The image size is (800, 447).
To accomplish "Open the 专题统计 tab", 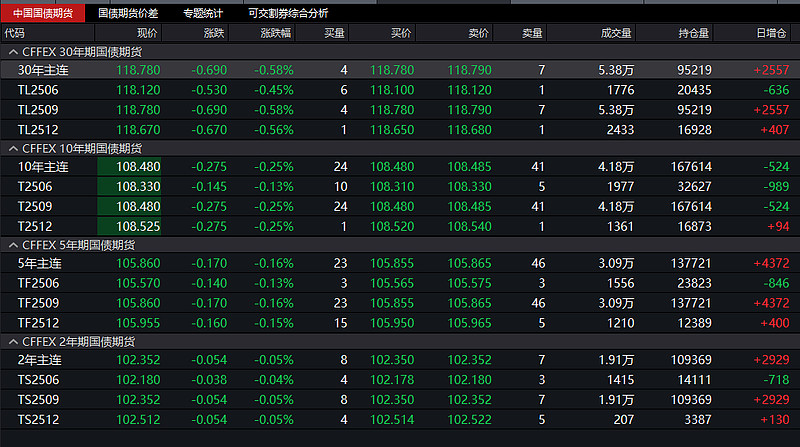I will click(203, 13).
